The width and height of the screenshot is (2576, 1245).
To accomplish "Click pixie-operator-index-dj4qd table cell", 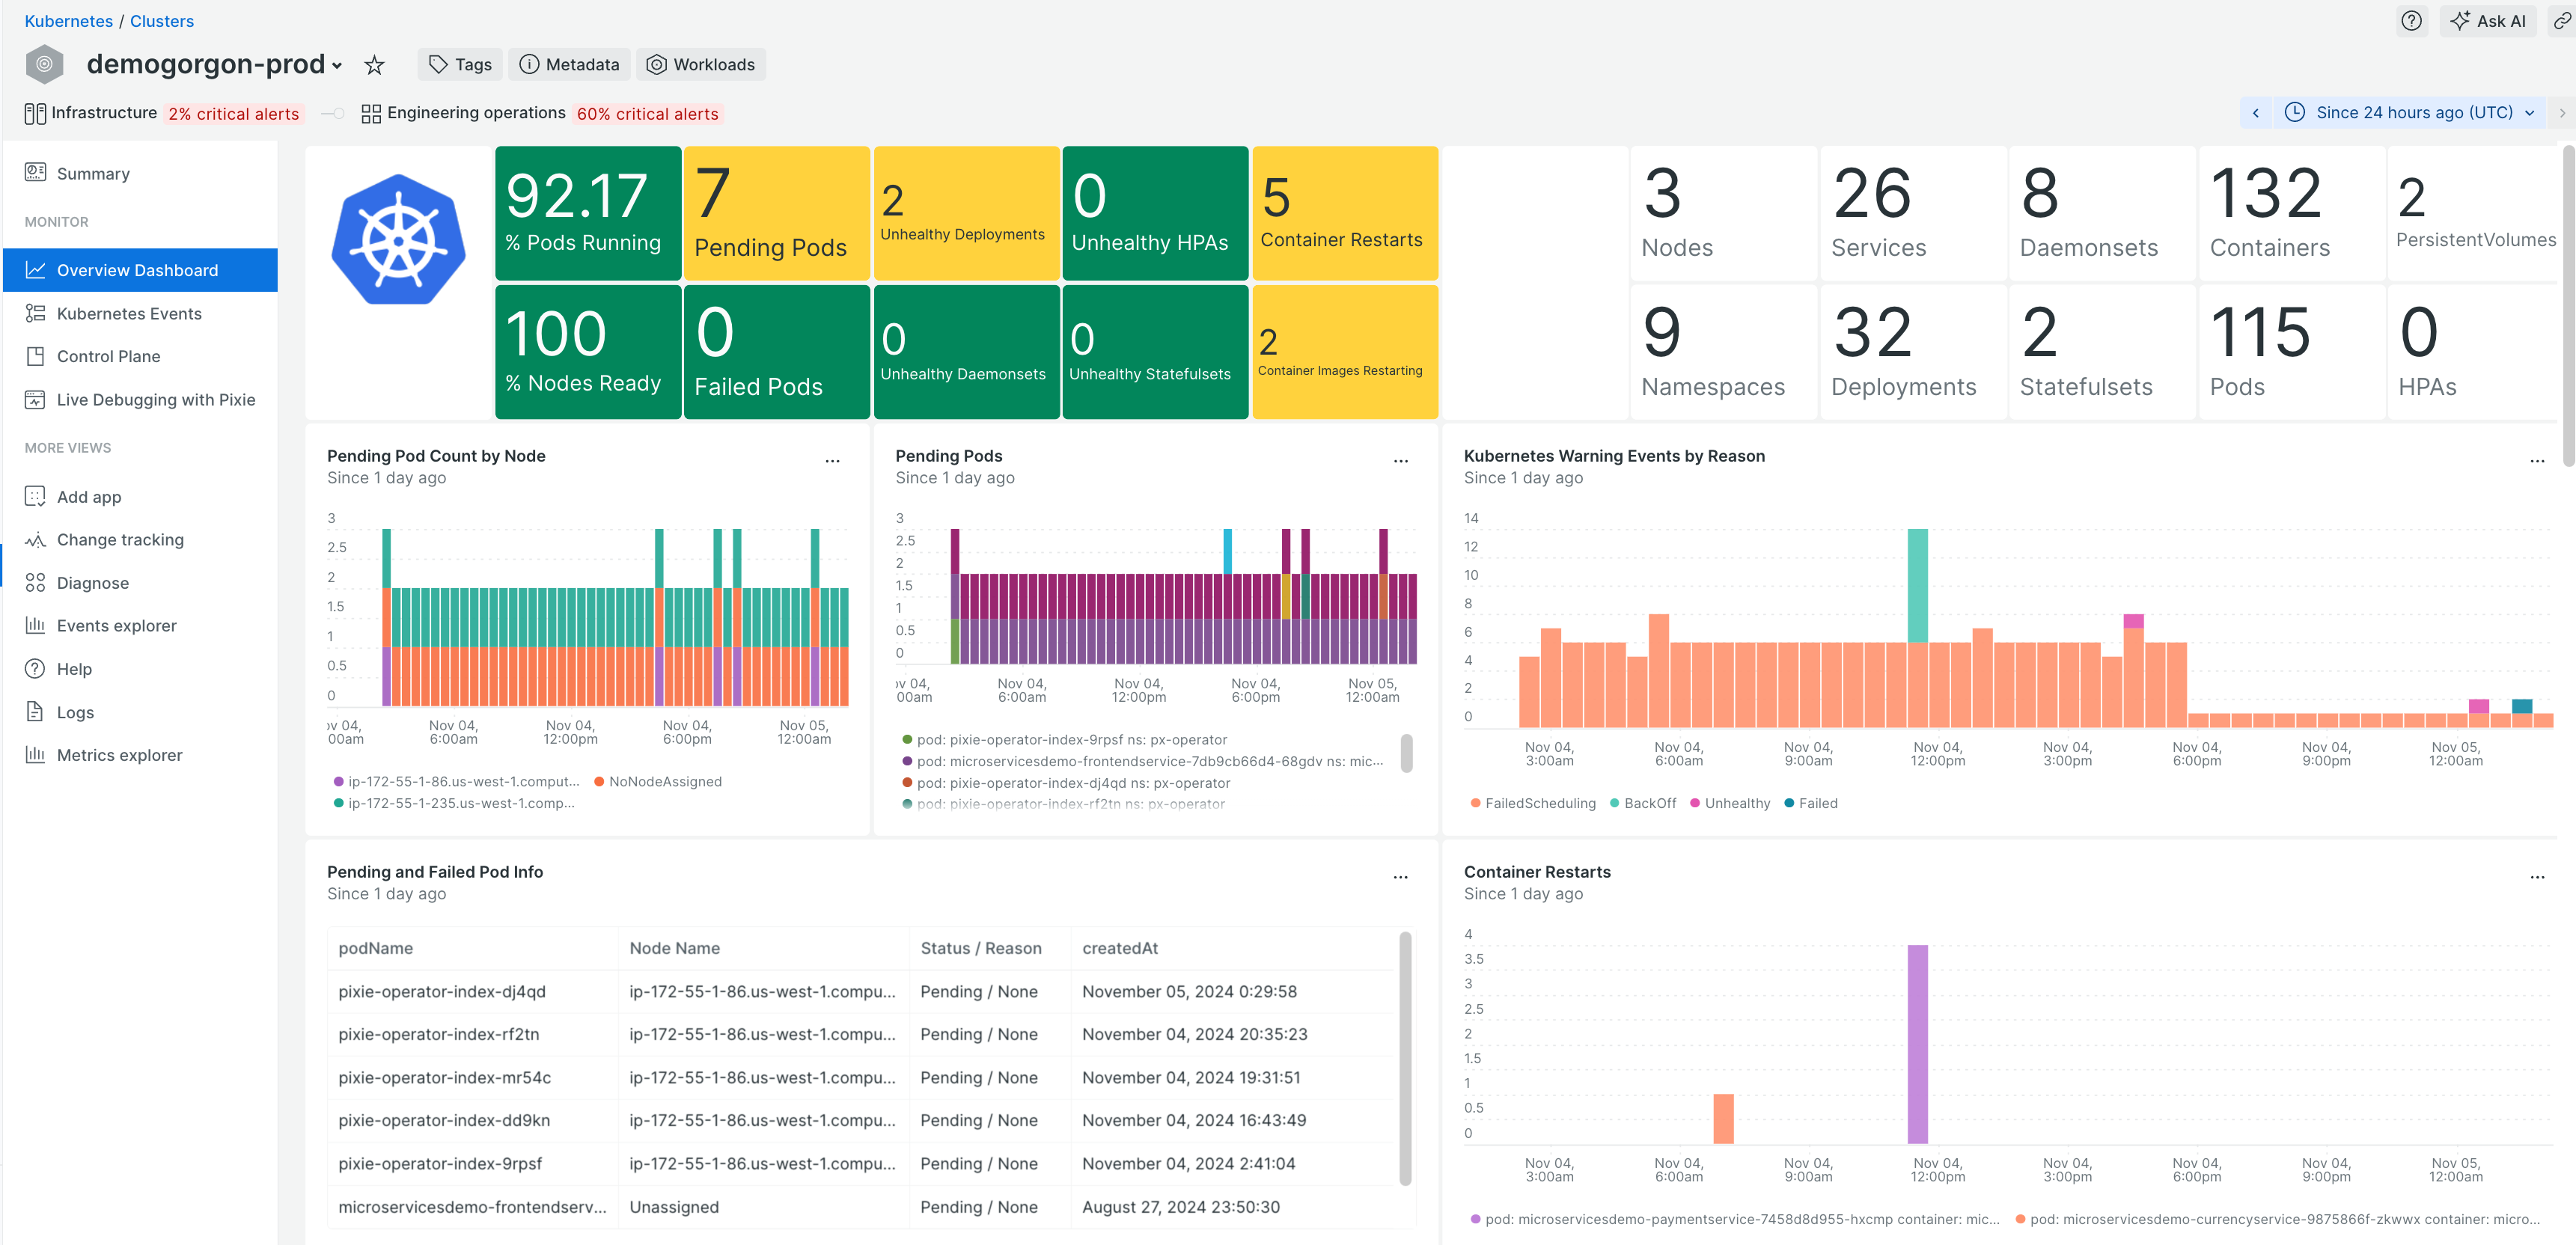I will click(x=472, y=991).
